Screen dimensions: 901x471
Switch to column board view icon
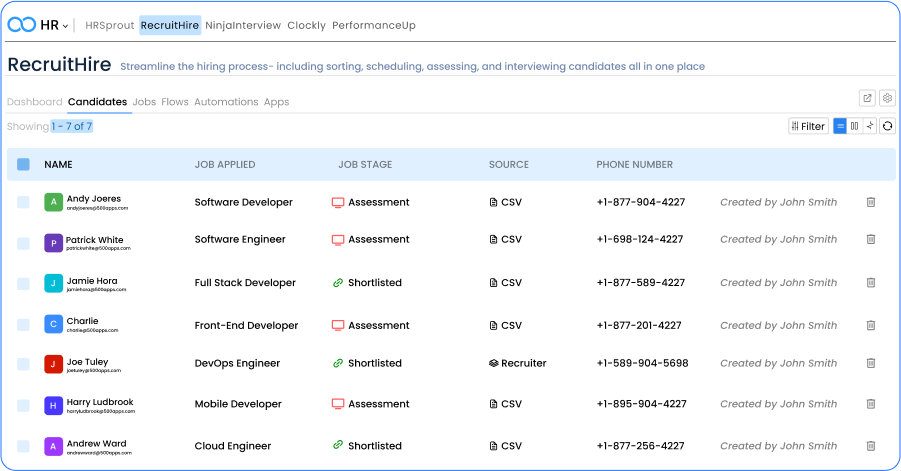[855, 126]
